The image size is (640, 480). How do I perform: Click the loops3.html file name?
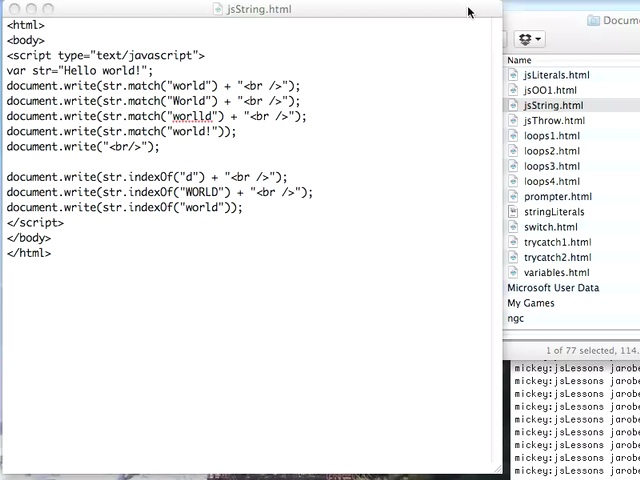pyautogui.click(x=552, y=166)
